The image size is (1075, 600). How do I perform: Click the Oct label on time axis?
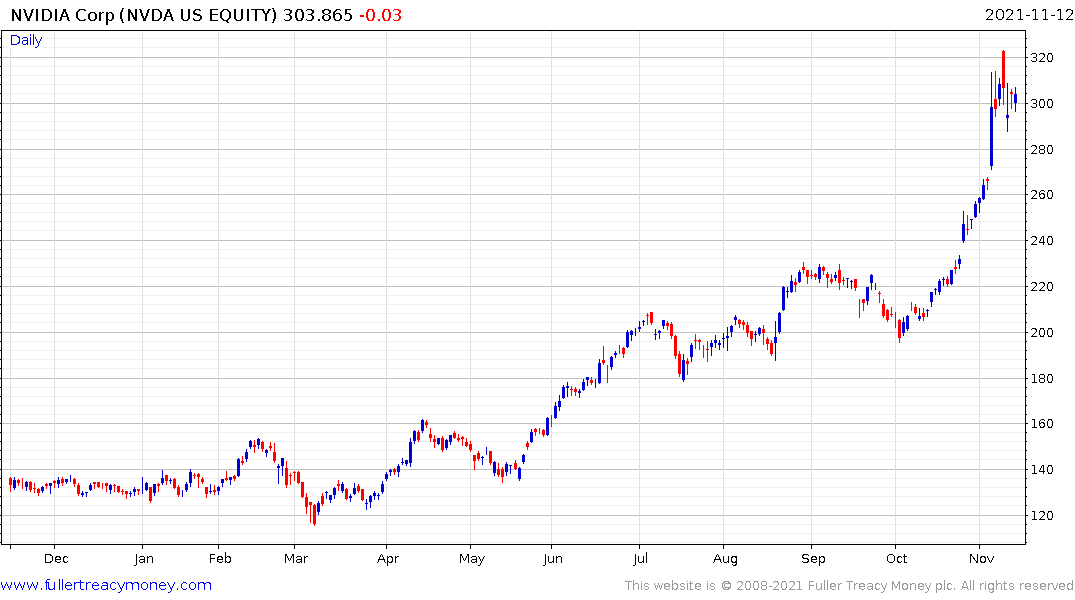(x=896, y=559)
